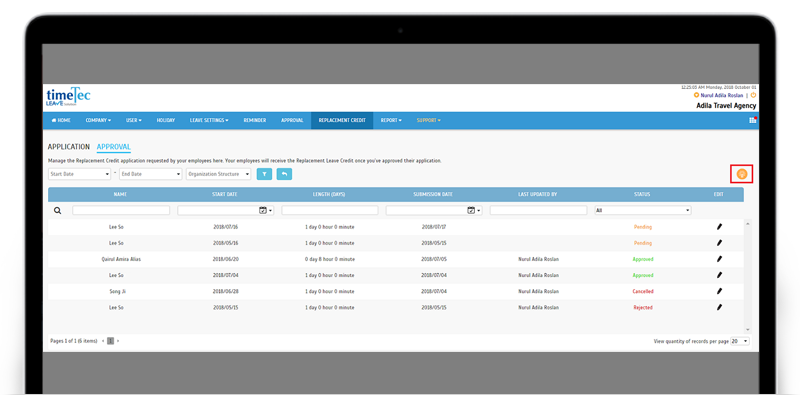Open the End Date filter dropdown
The height and width of the screenshot is (395, 800).
(x=151, y=174)
